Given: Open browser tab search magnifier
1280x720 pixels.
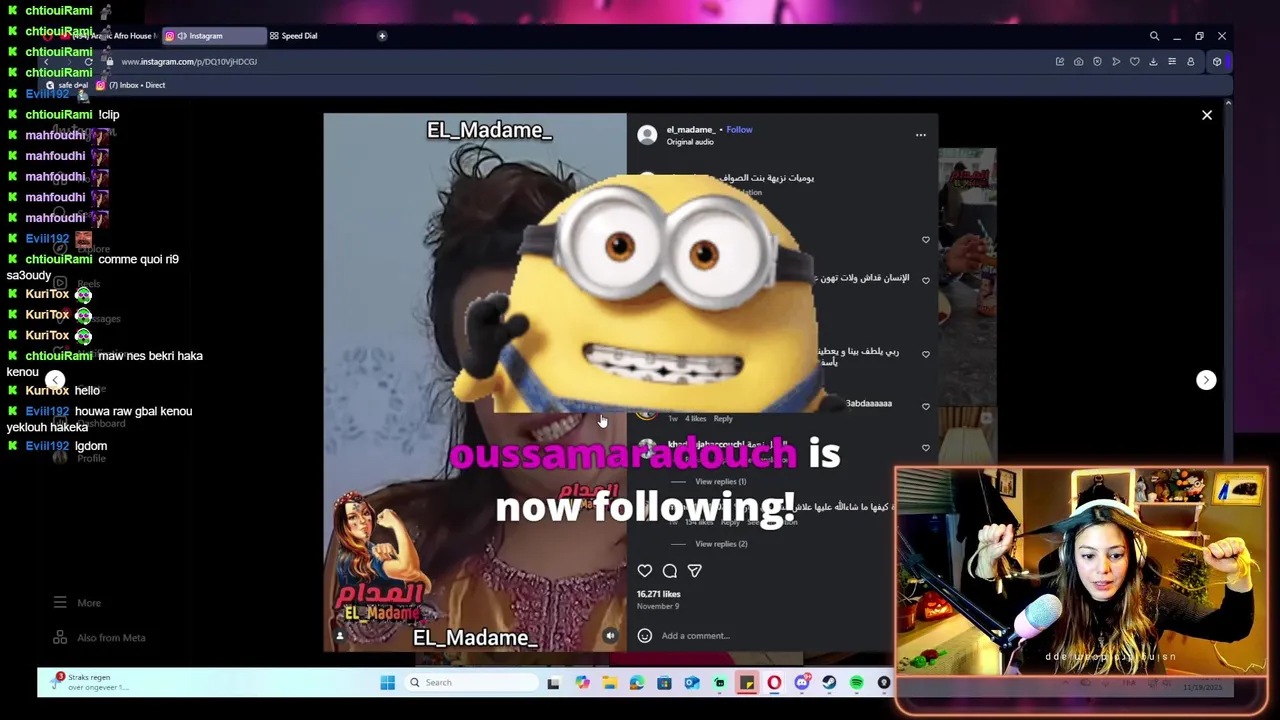Looking at the screenshot, I should tap(1154, 36).
